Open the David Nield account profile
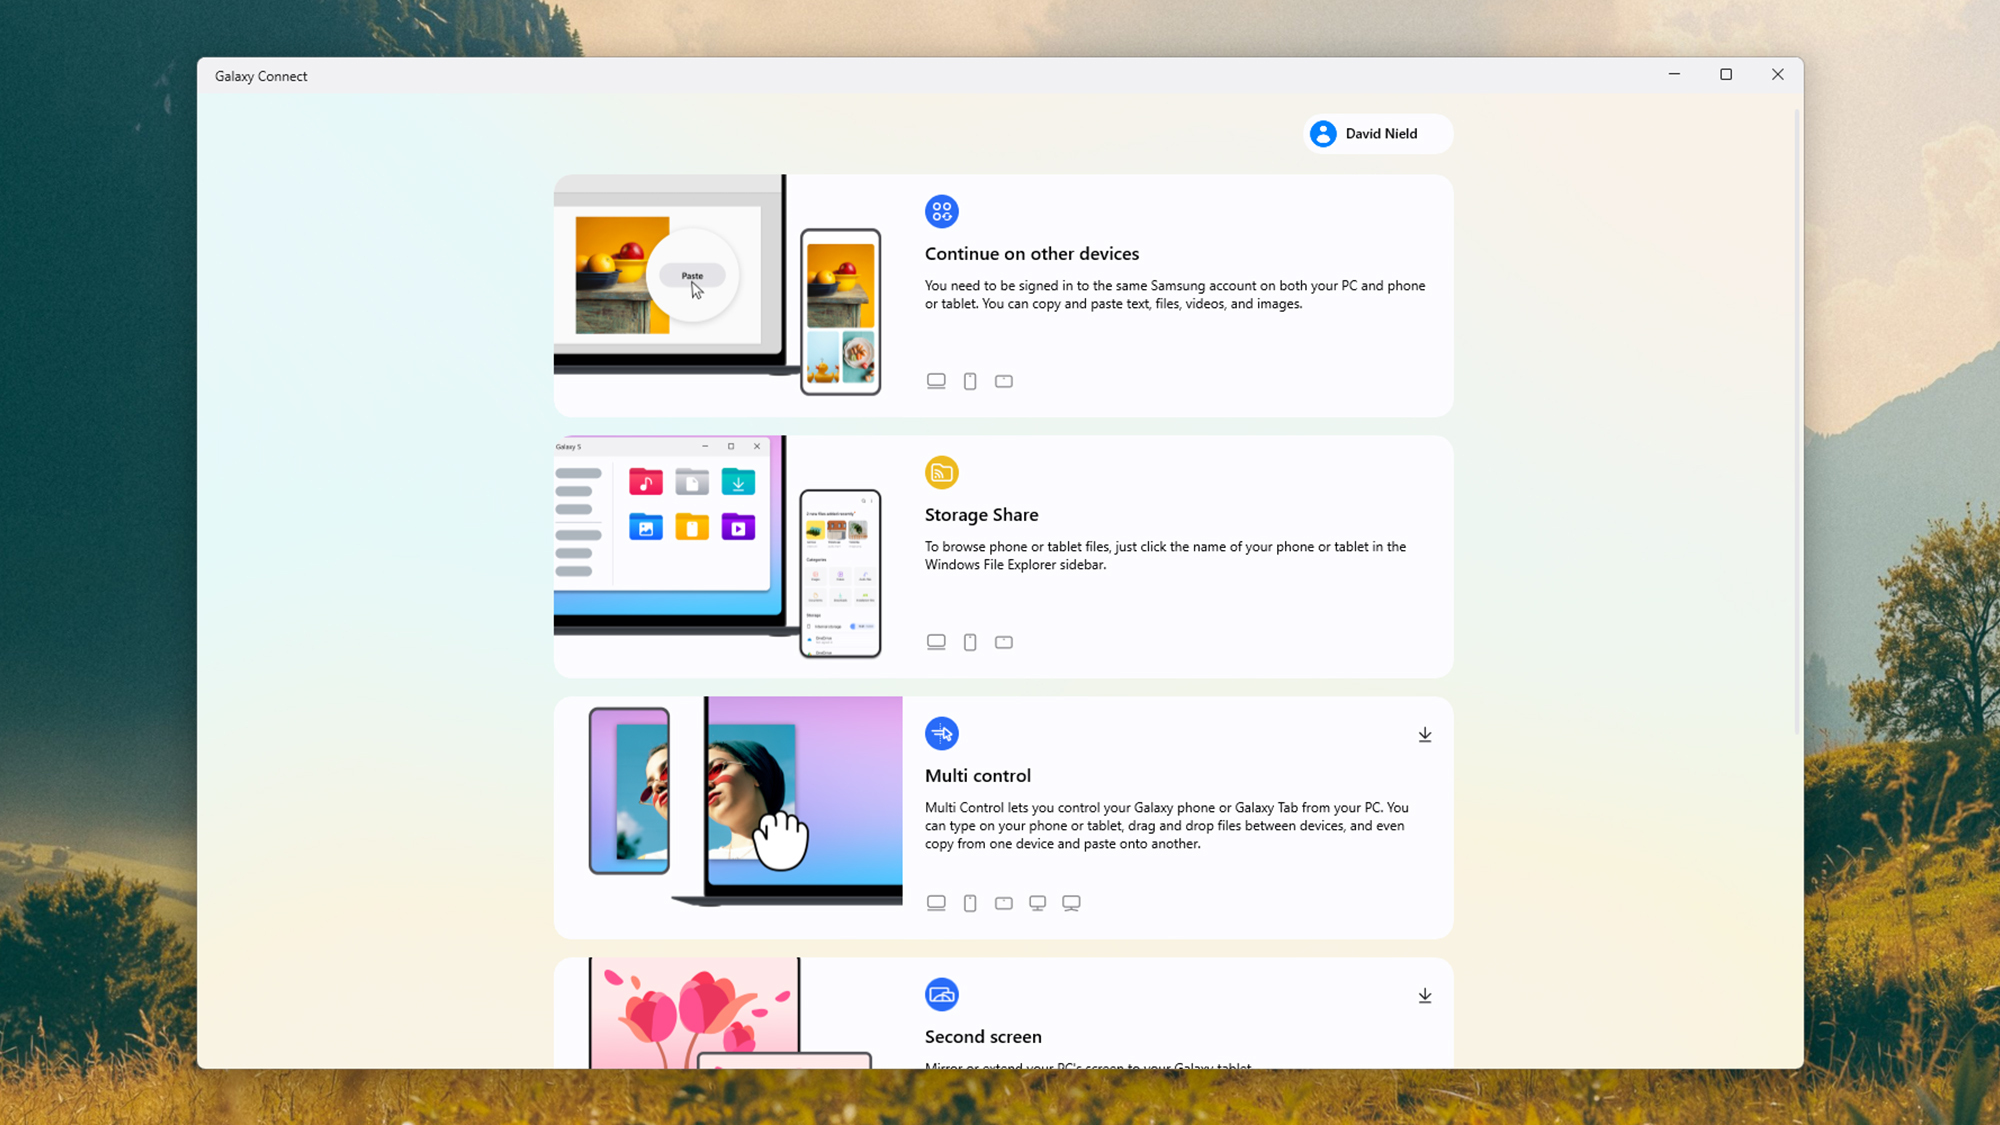This screenshot has height=1125, width=2000. (1380, 133)
